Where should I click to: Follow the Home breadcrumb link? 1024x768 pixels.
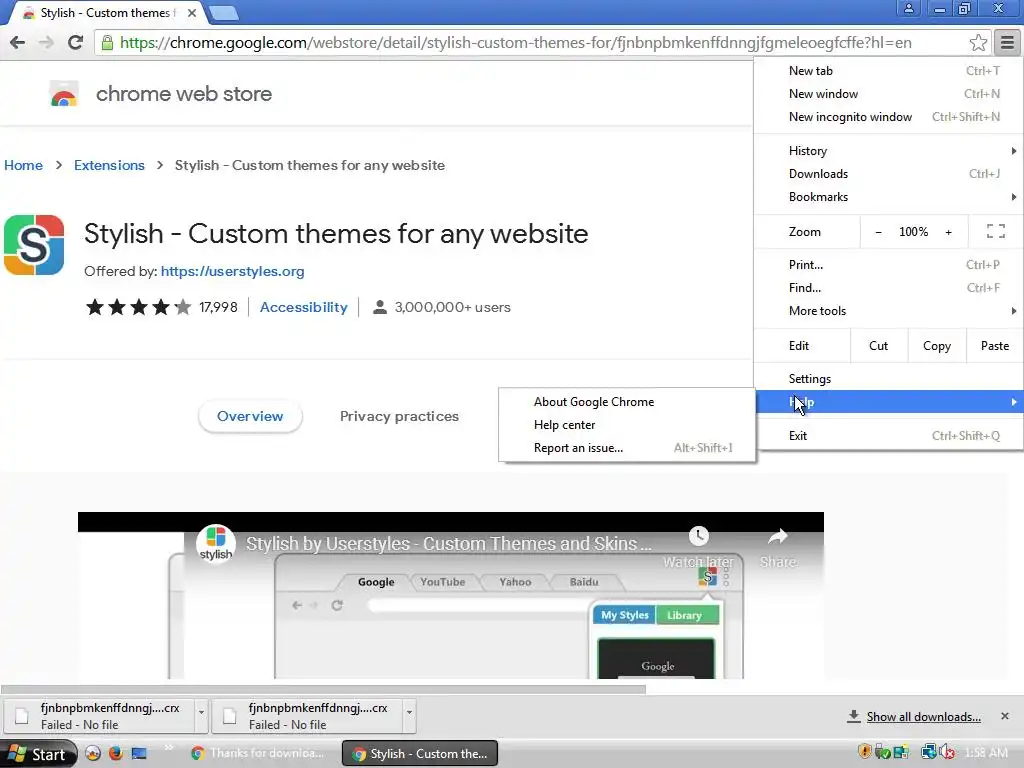24,165
